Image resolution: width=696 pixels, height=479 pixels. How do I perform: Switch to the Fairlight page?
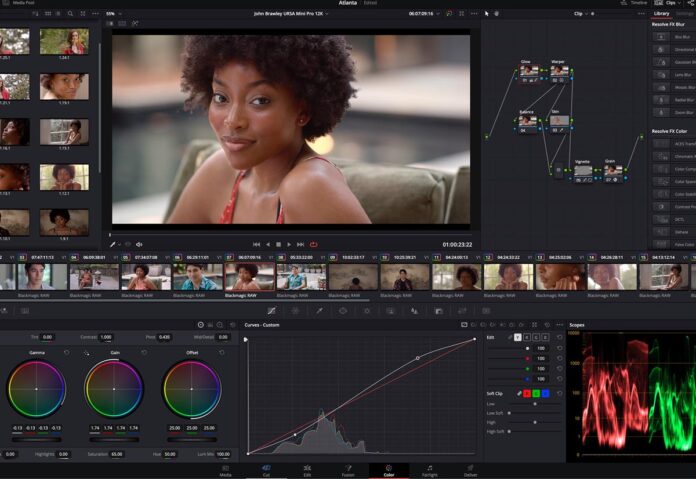click(430, 471)
